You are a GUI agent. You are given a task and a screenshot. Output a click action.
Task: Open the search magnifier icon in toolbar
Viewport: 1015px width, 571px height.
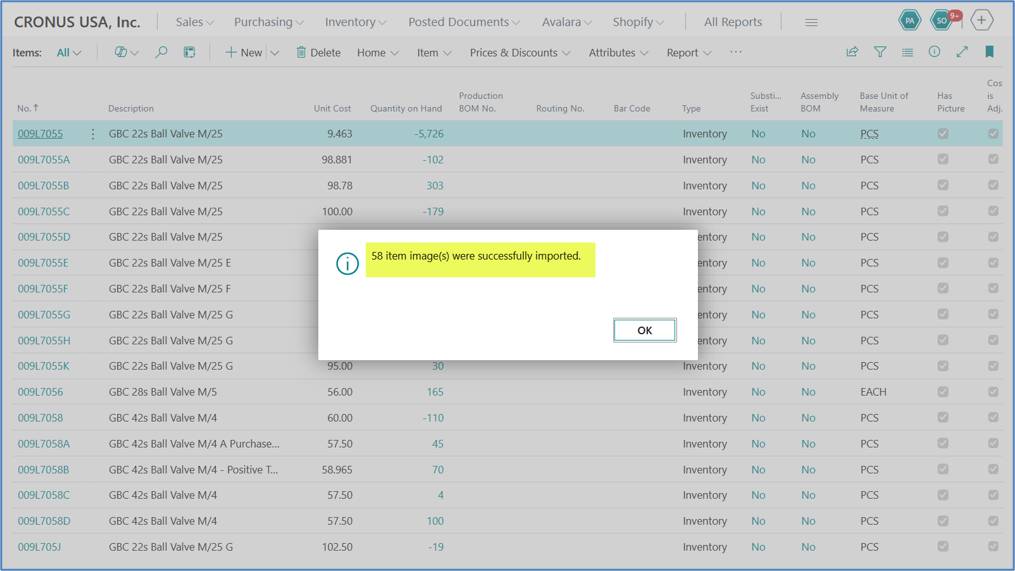[161, 52]
